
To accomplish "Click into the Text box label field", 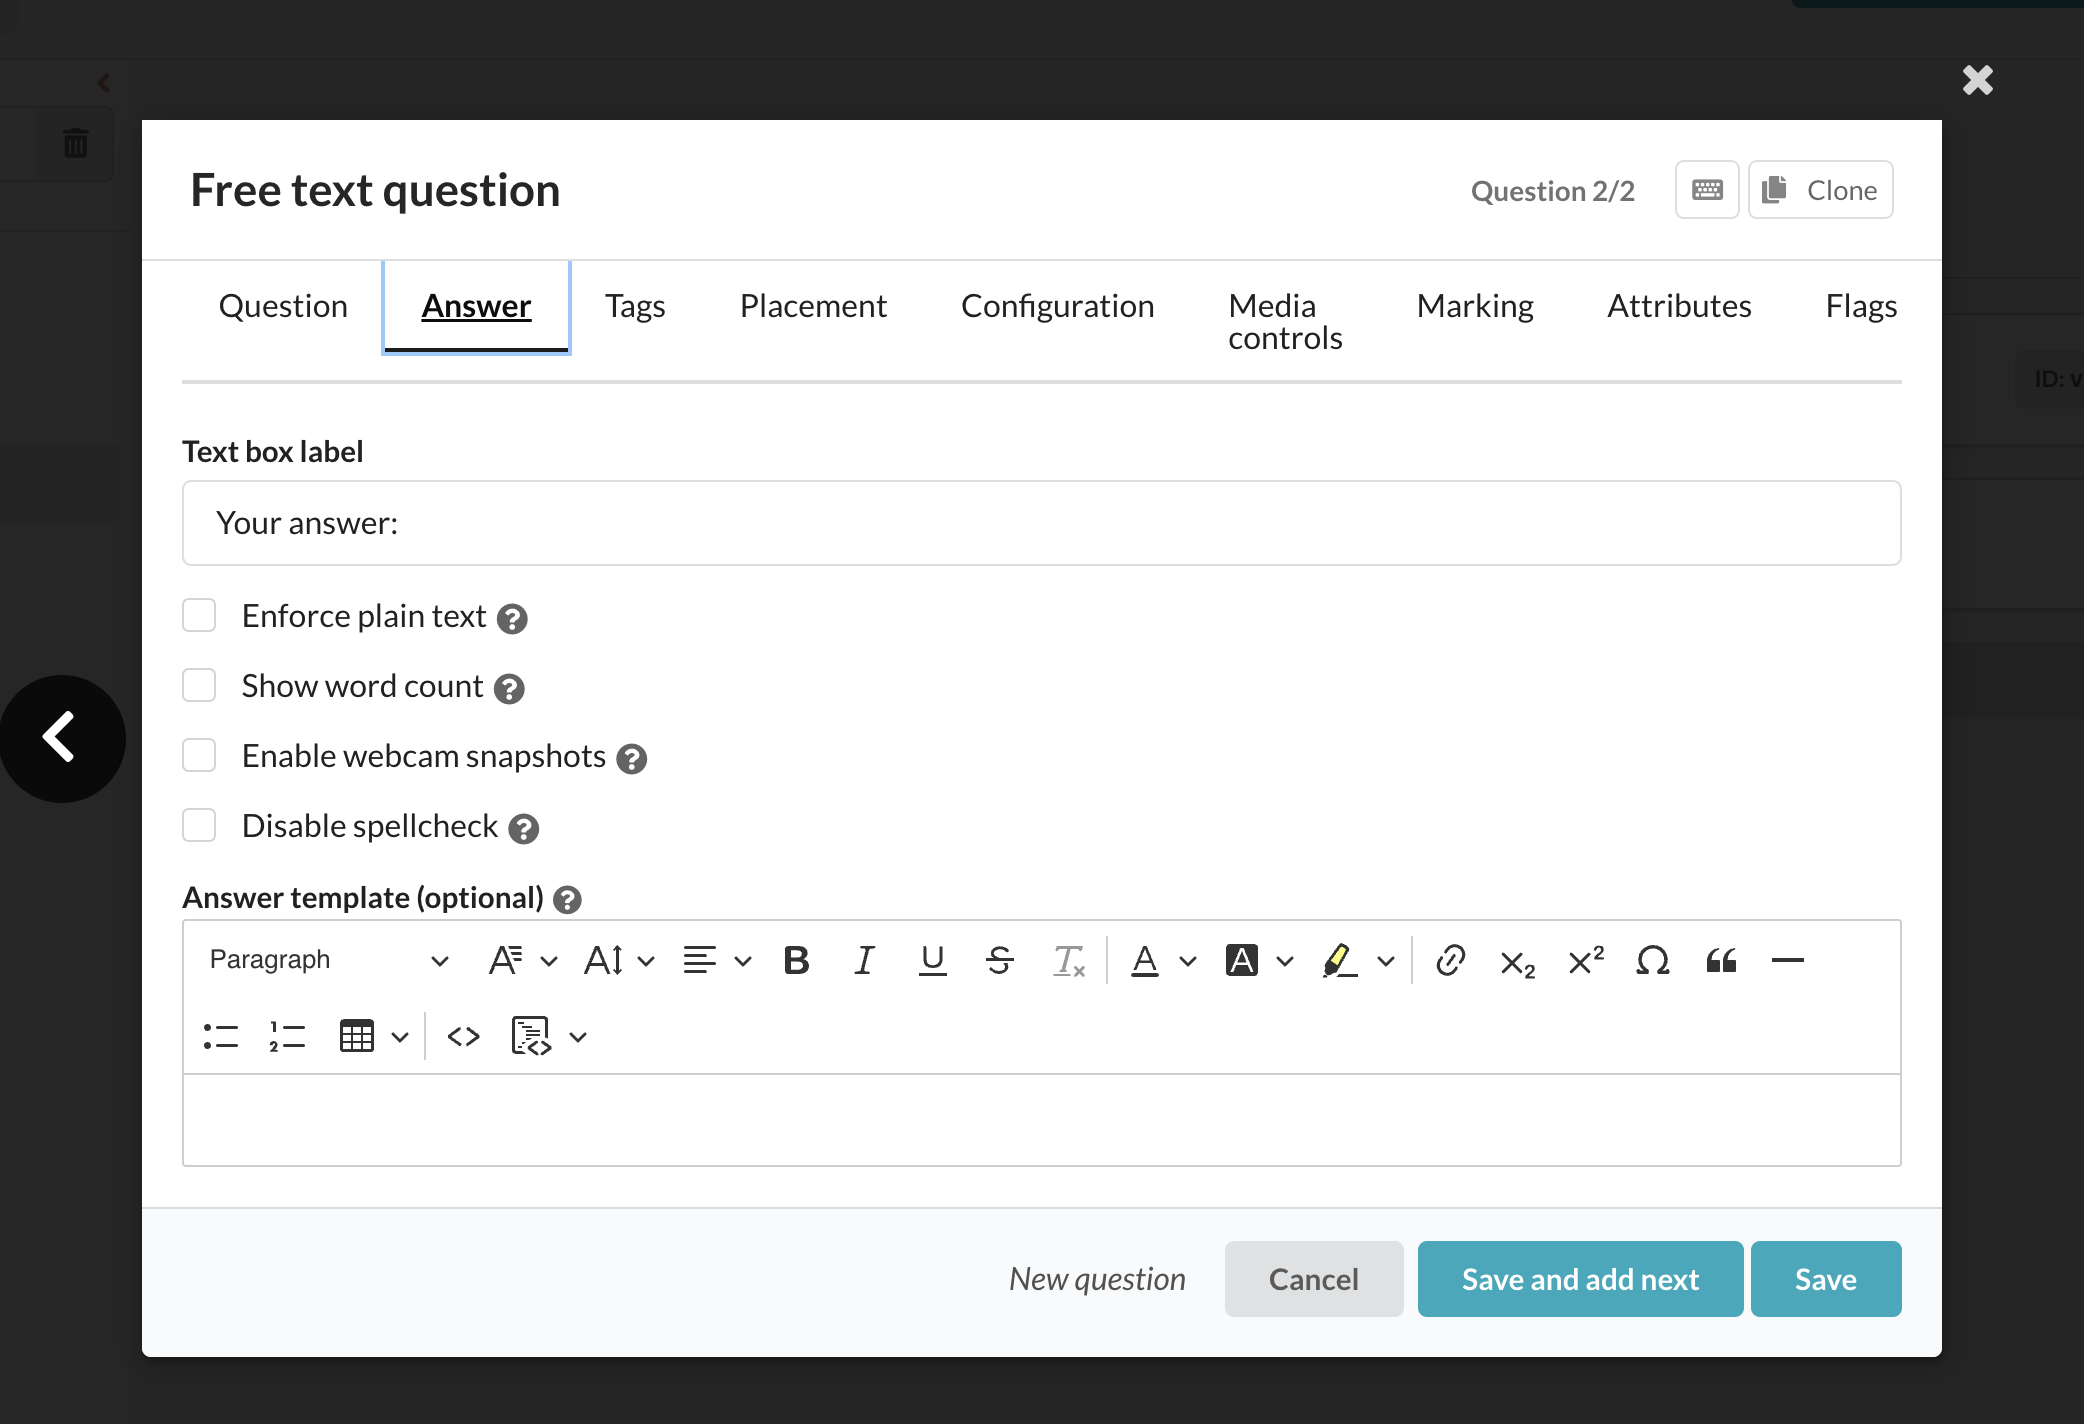I will [1041, 523].
